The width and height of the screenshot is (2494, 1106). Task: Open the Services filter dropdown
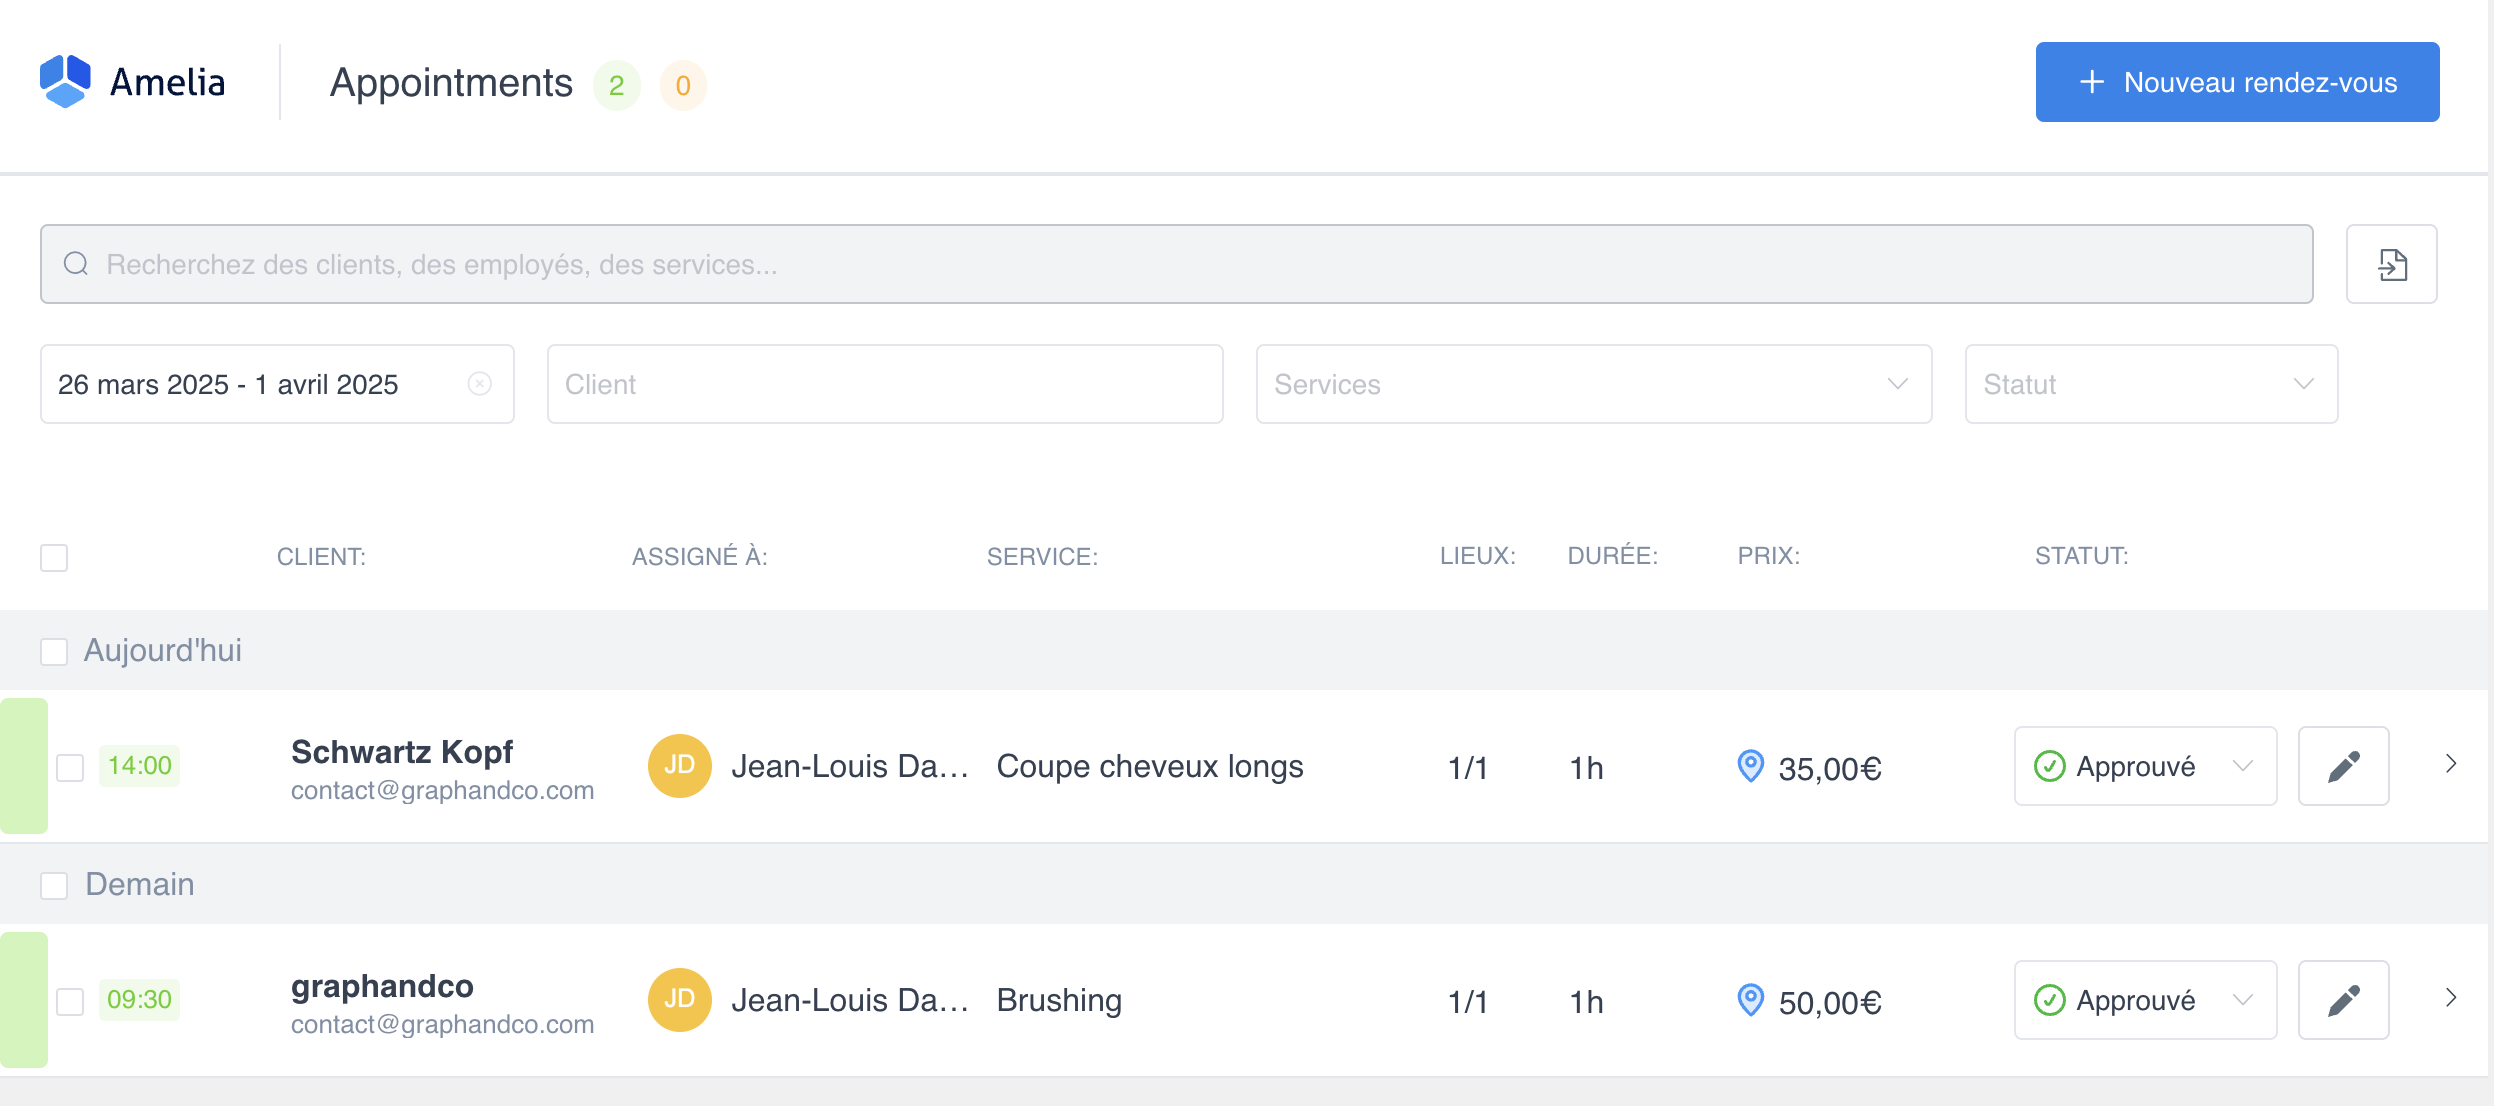(x=1593, y=385)
